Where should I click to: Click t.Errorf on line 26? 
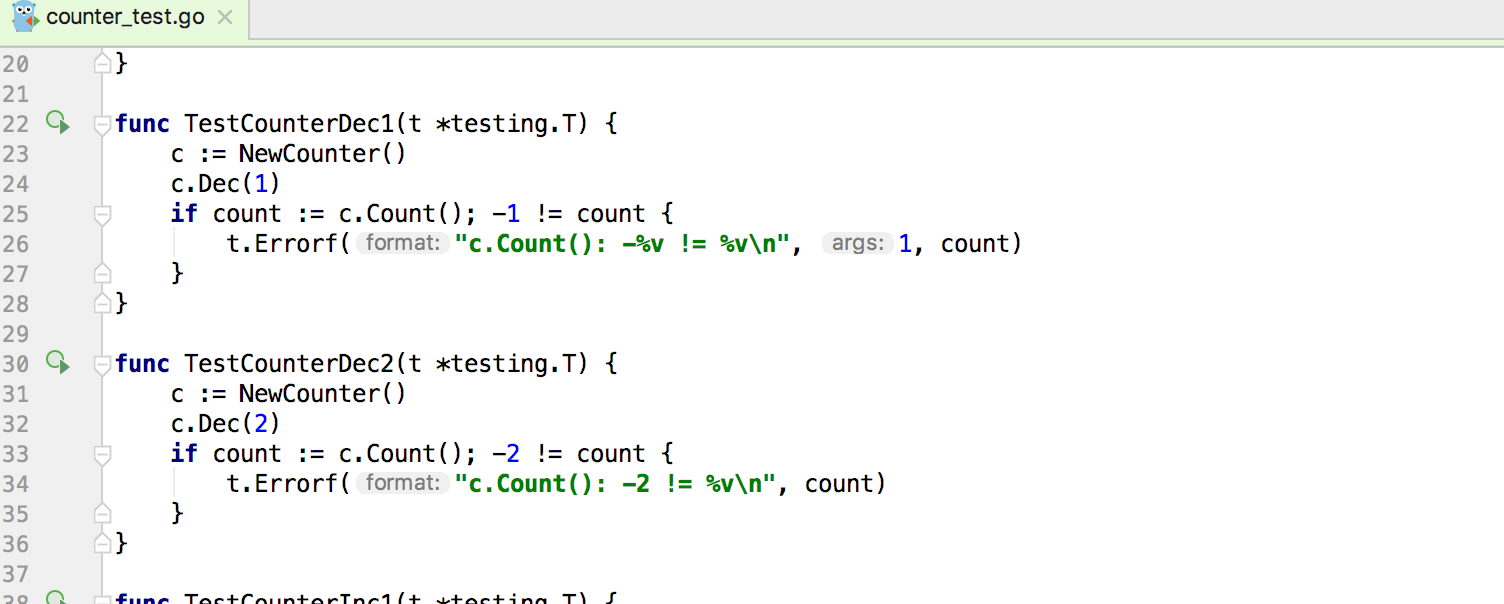282,244
